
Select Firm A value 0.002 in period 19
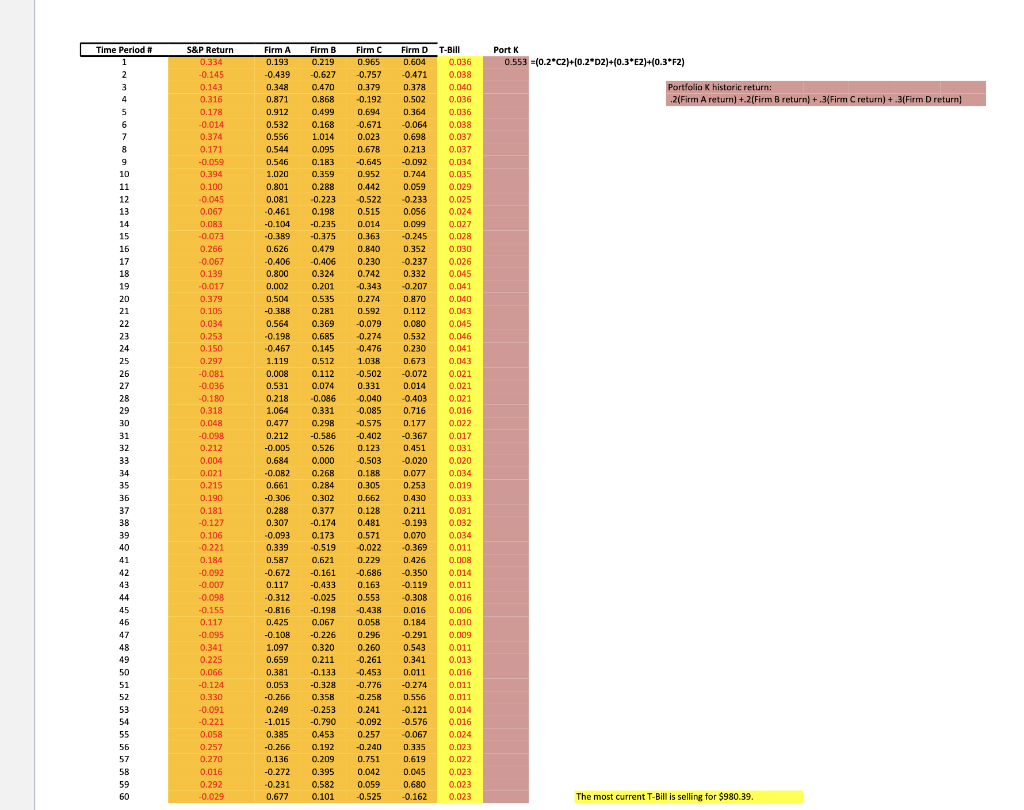click(277, 286)
